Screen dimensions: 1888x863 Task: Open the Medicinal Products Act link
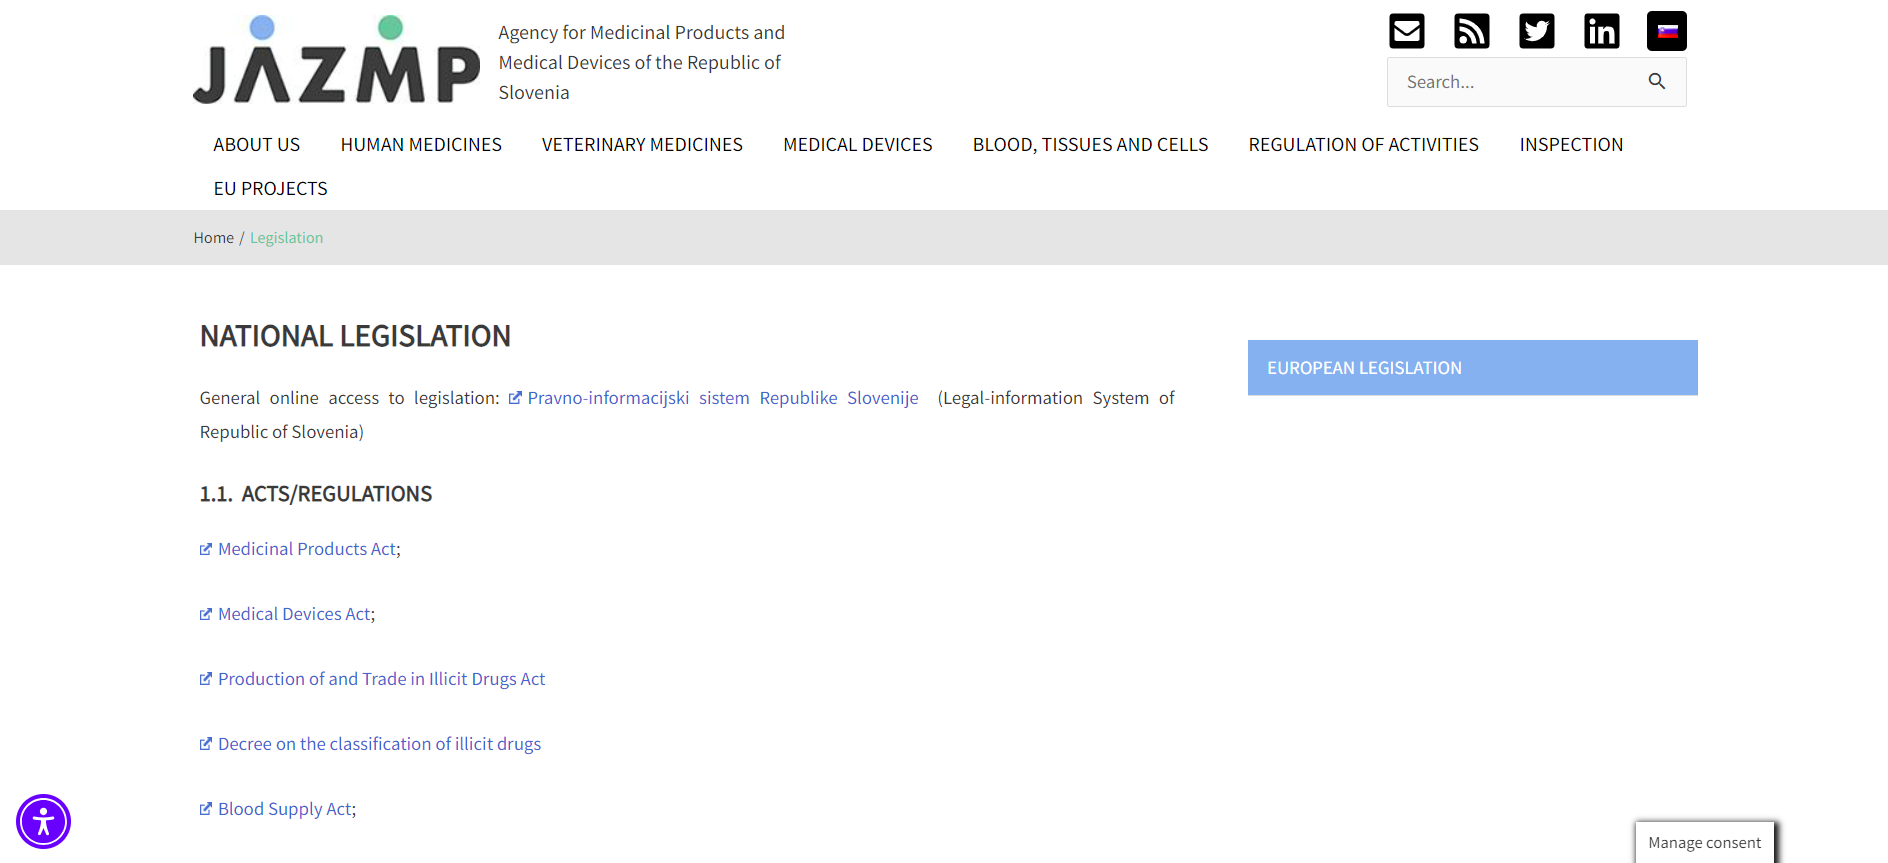point(307,549)
